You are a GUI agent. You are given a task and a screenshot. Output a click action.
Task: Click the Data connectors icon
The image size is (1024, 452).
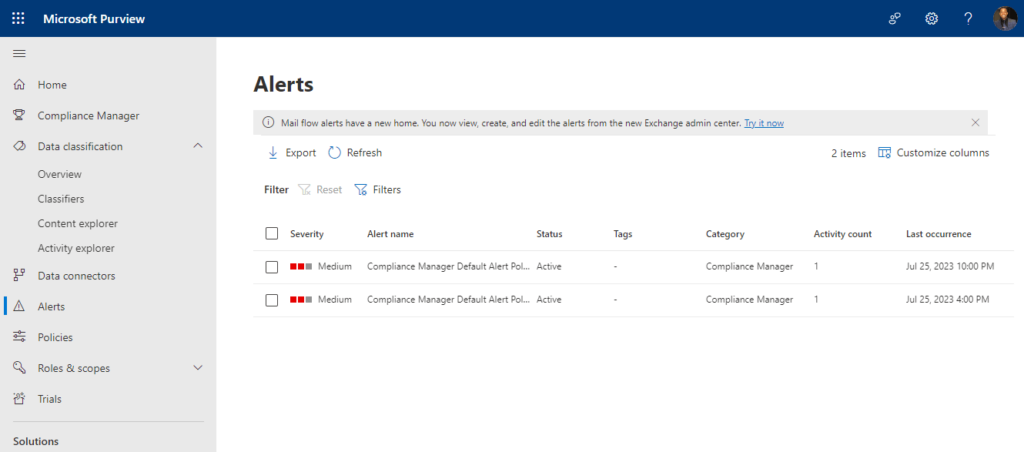pos(19,276)
